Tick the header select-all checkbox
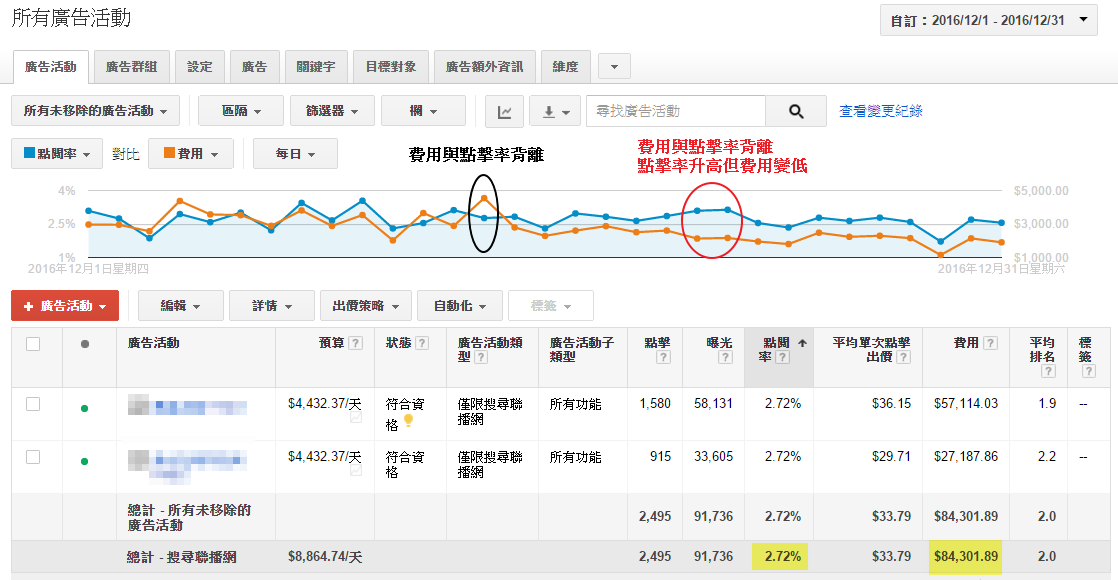This screenshot has height=580, width=1118. [33, 344]
